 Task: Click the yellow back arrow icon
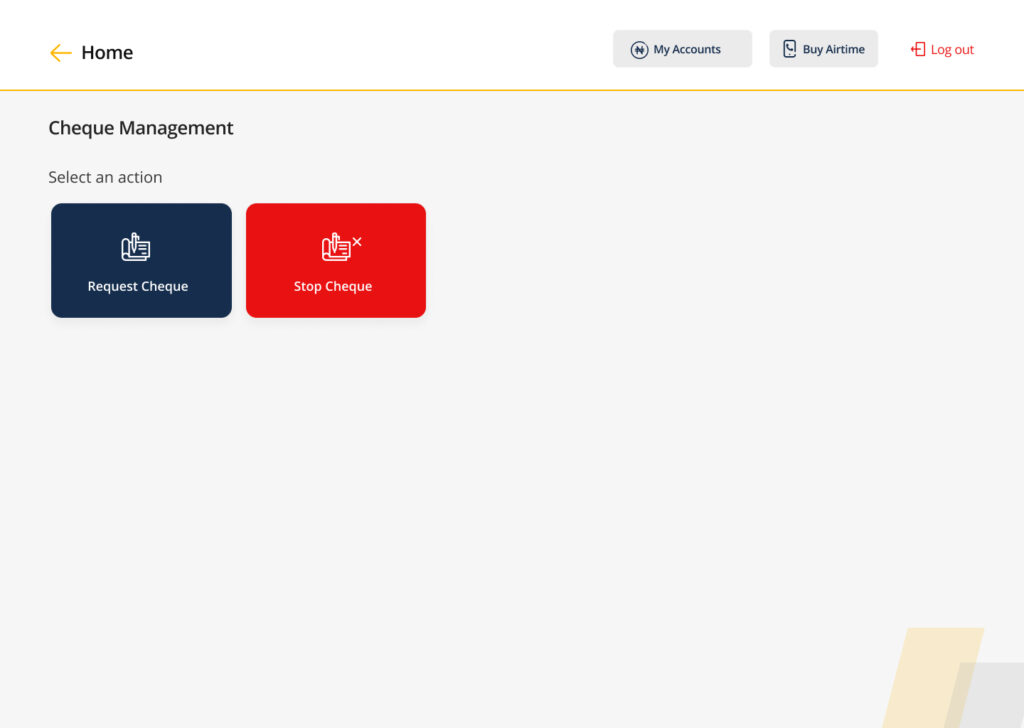[x=60, y=53]
